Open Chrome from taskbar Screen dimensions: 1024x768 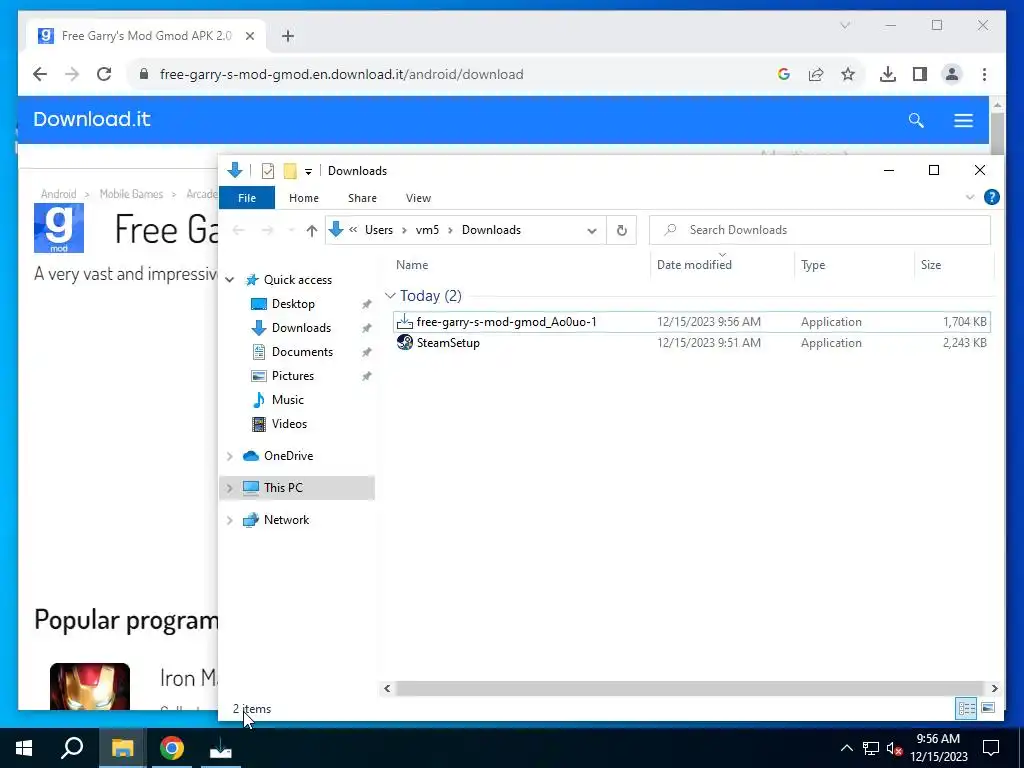click(172, 748)
